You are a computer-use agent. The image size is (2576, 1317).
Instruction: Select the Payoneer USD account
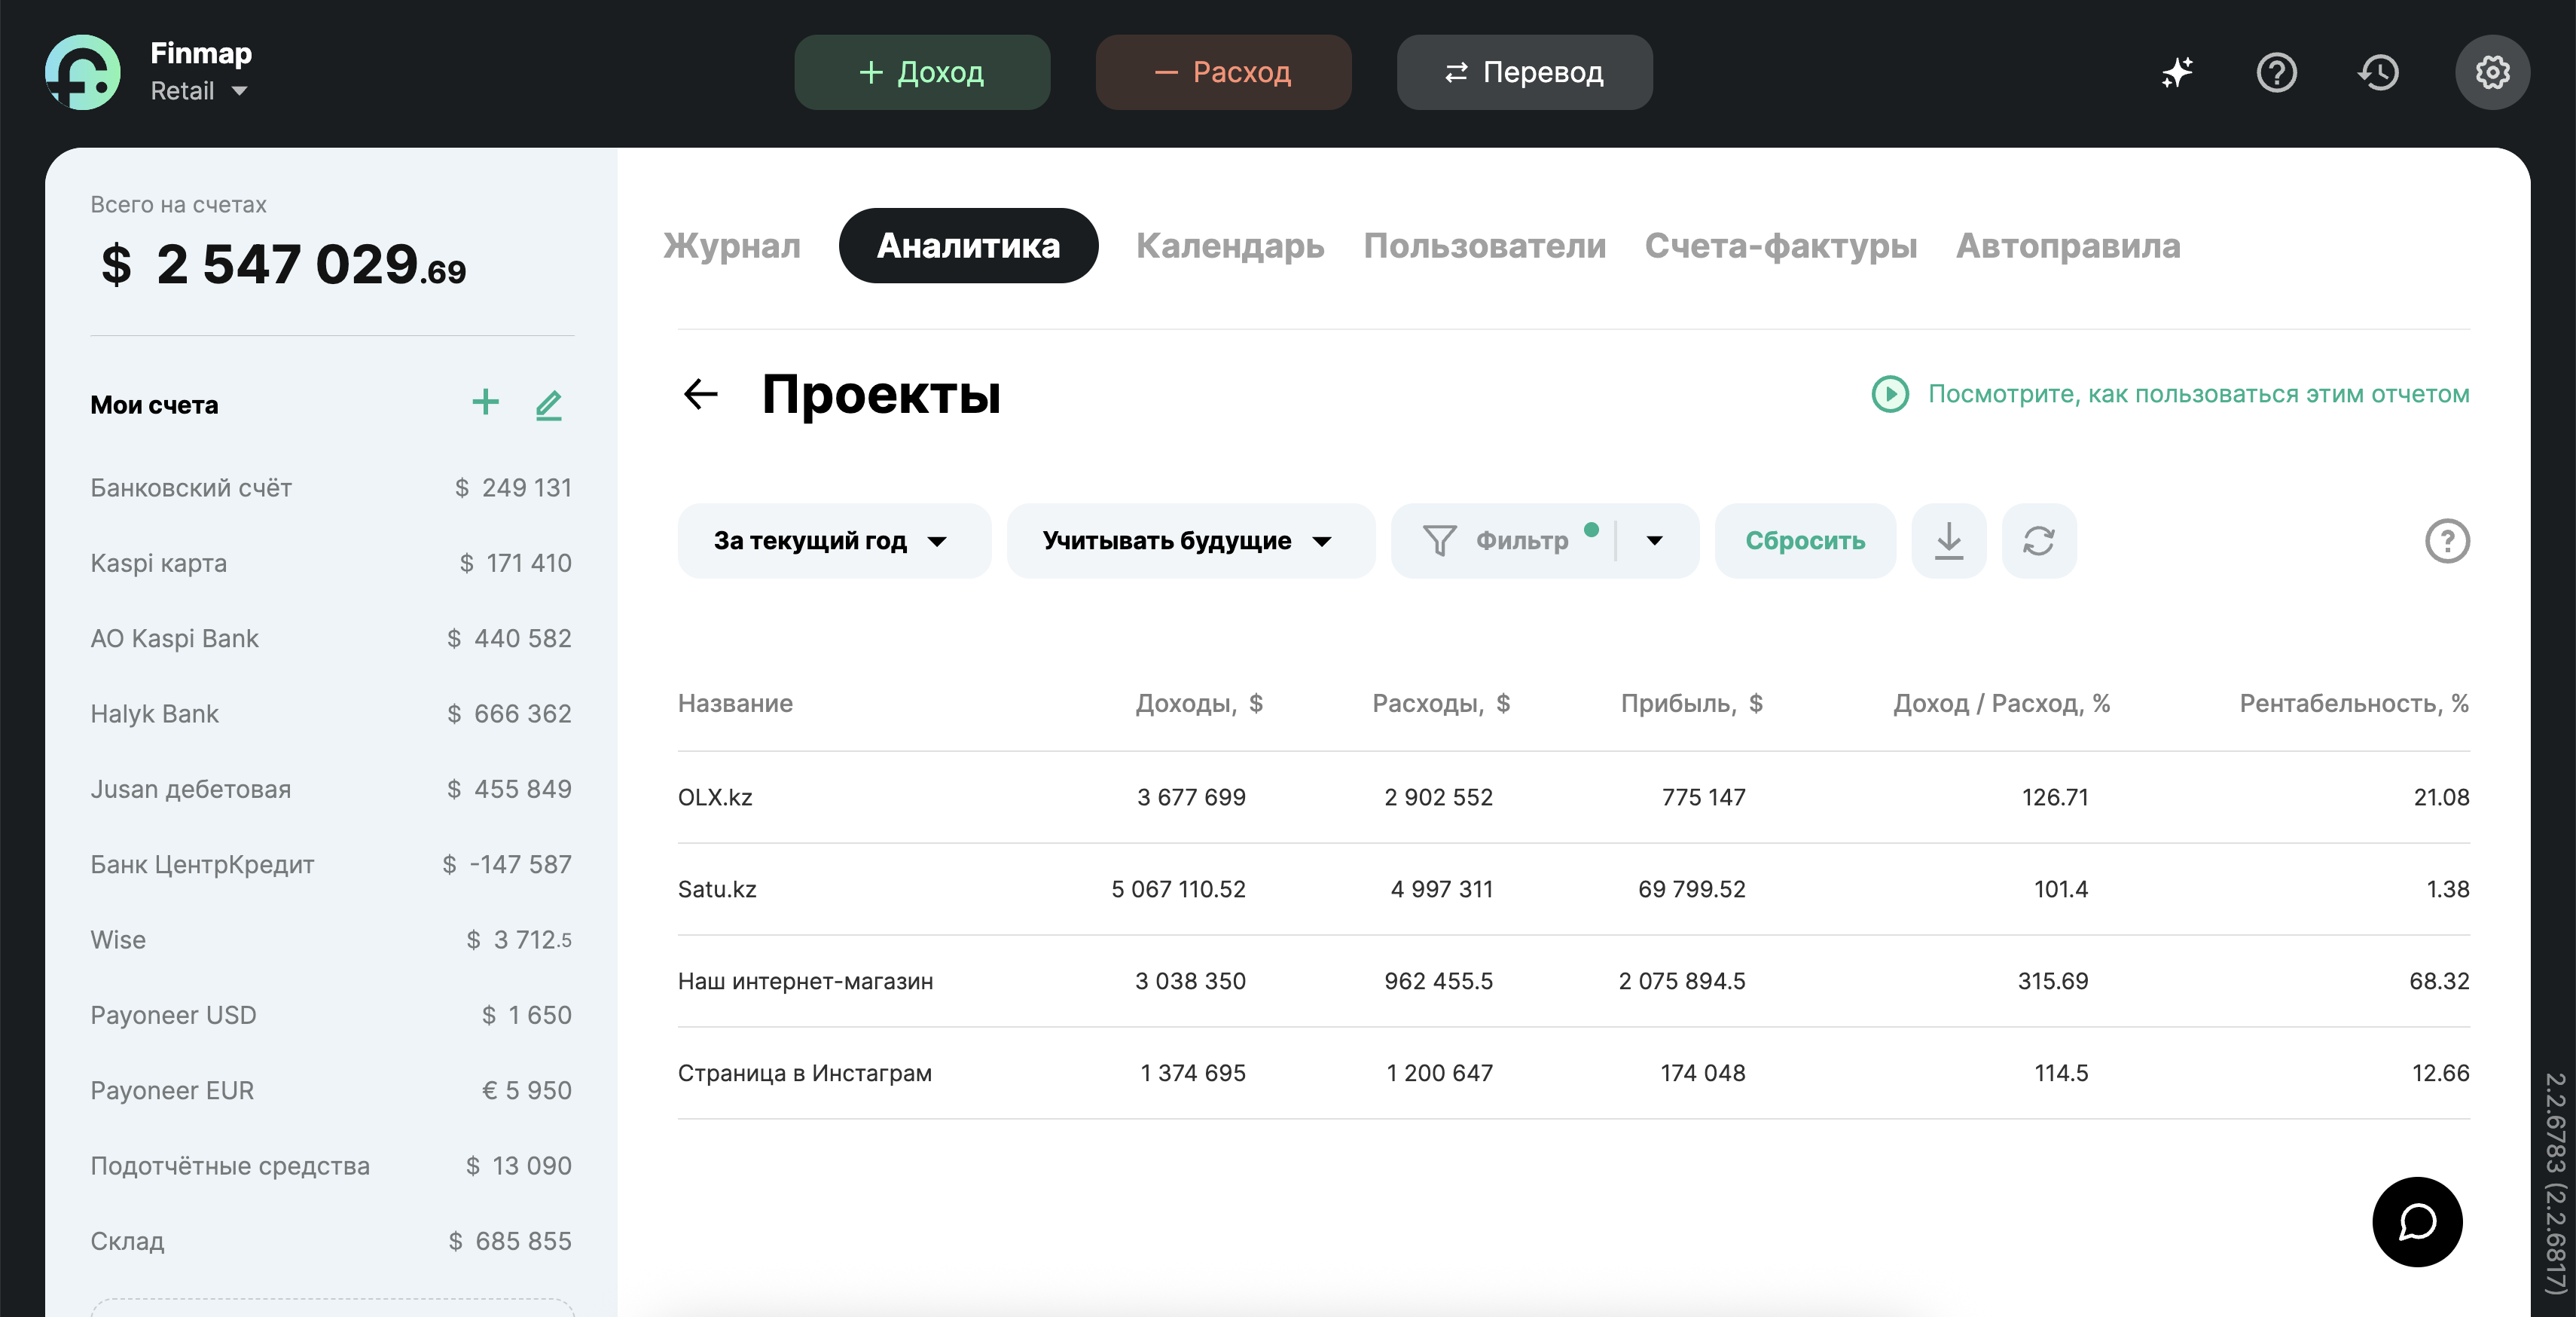(331, 1015)
